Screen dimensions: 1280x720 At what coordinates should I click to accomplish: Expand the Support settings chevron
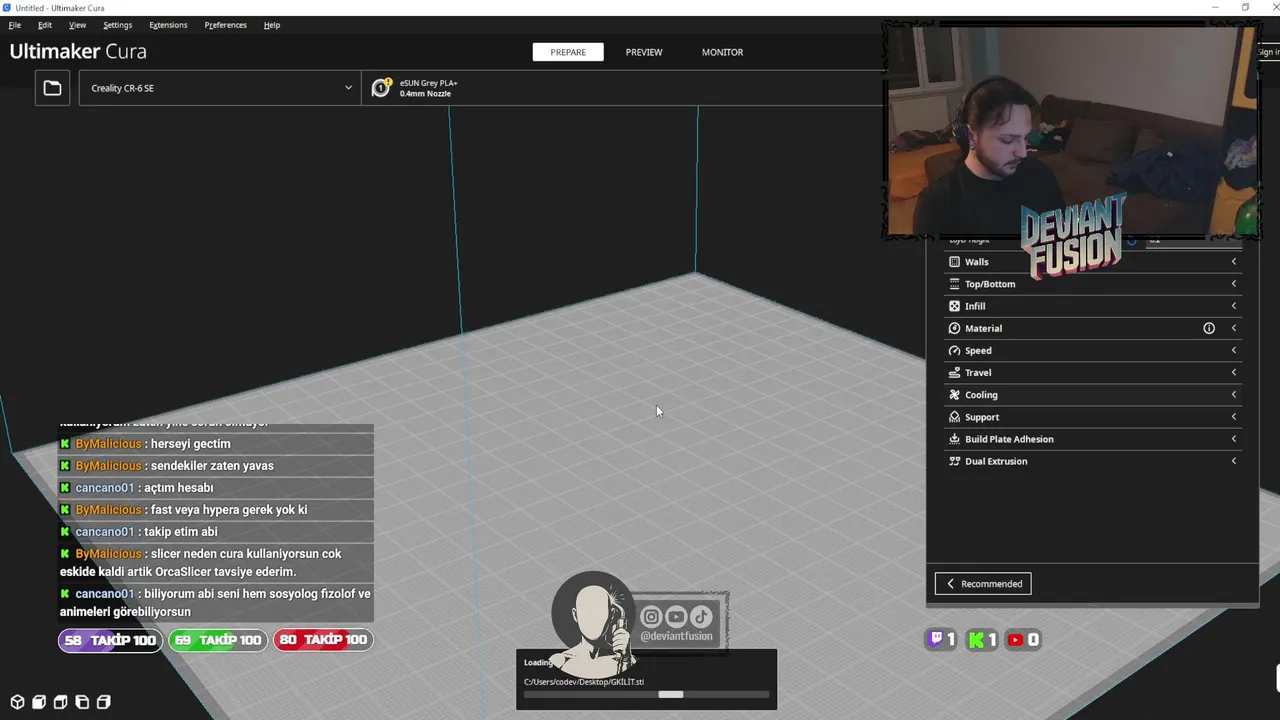point(1234,417)
